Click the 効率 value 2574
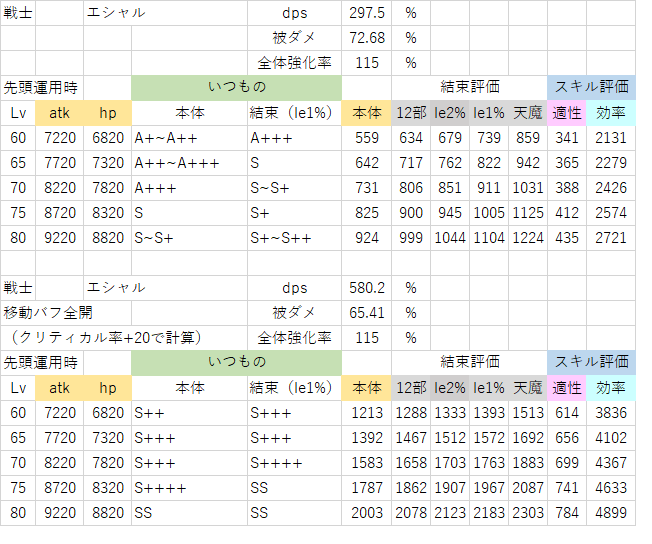Viewport: 652px width, 544px height. (x=611, y=213)
